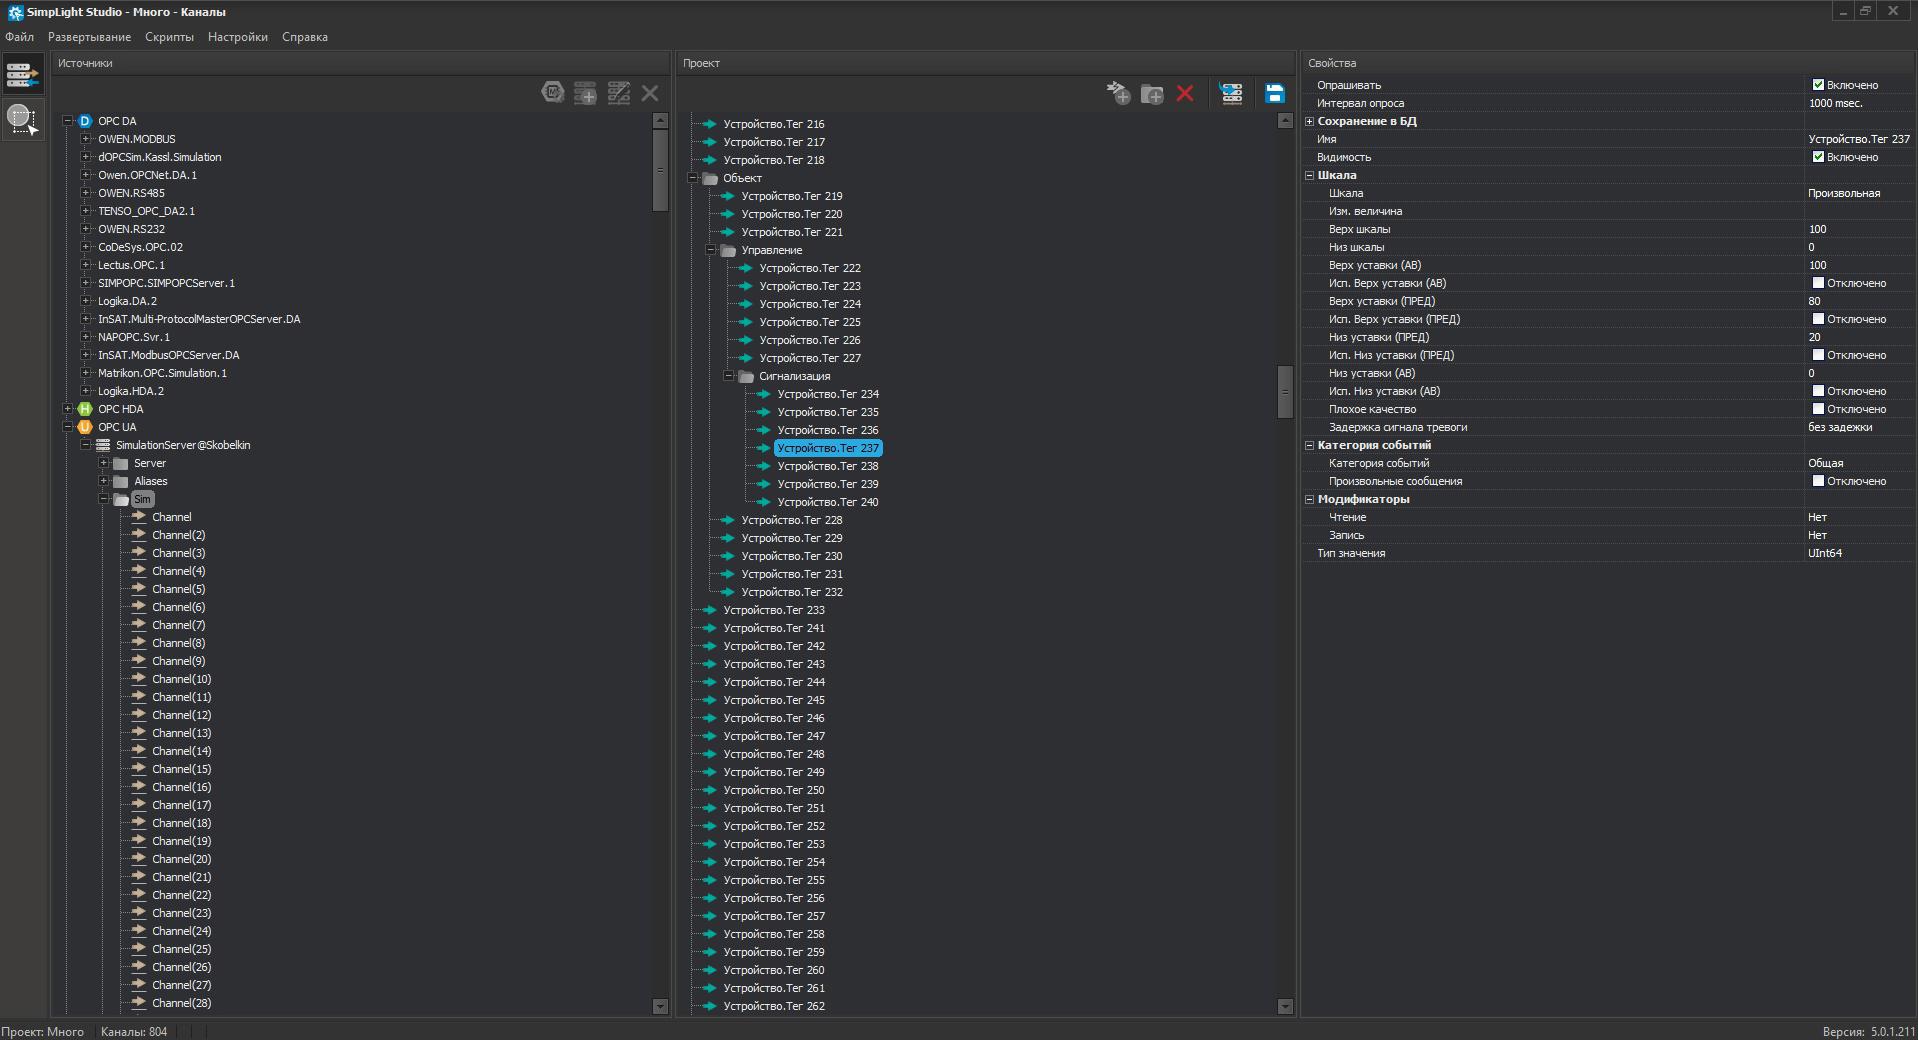Collapse the OPC DA tree node
1918x1040 pixels.
click(68, 121)
